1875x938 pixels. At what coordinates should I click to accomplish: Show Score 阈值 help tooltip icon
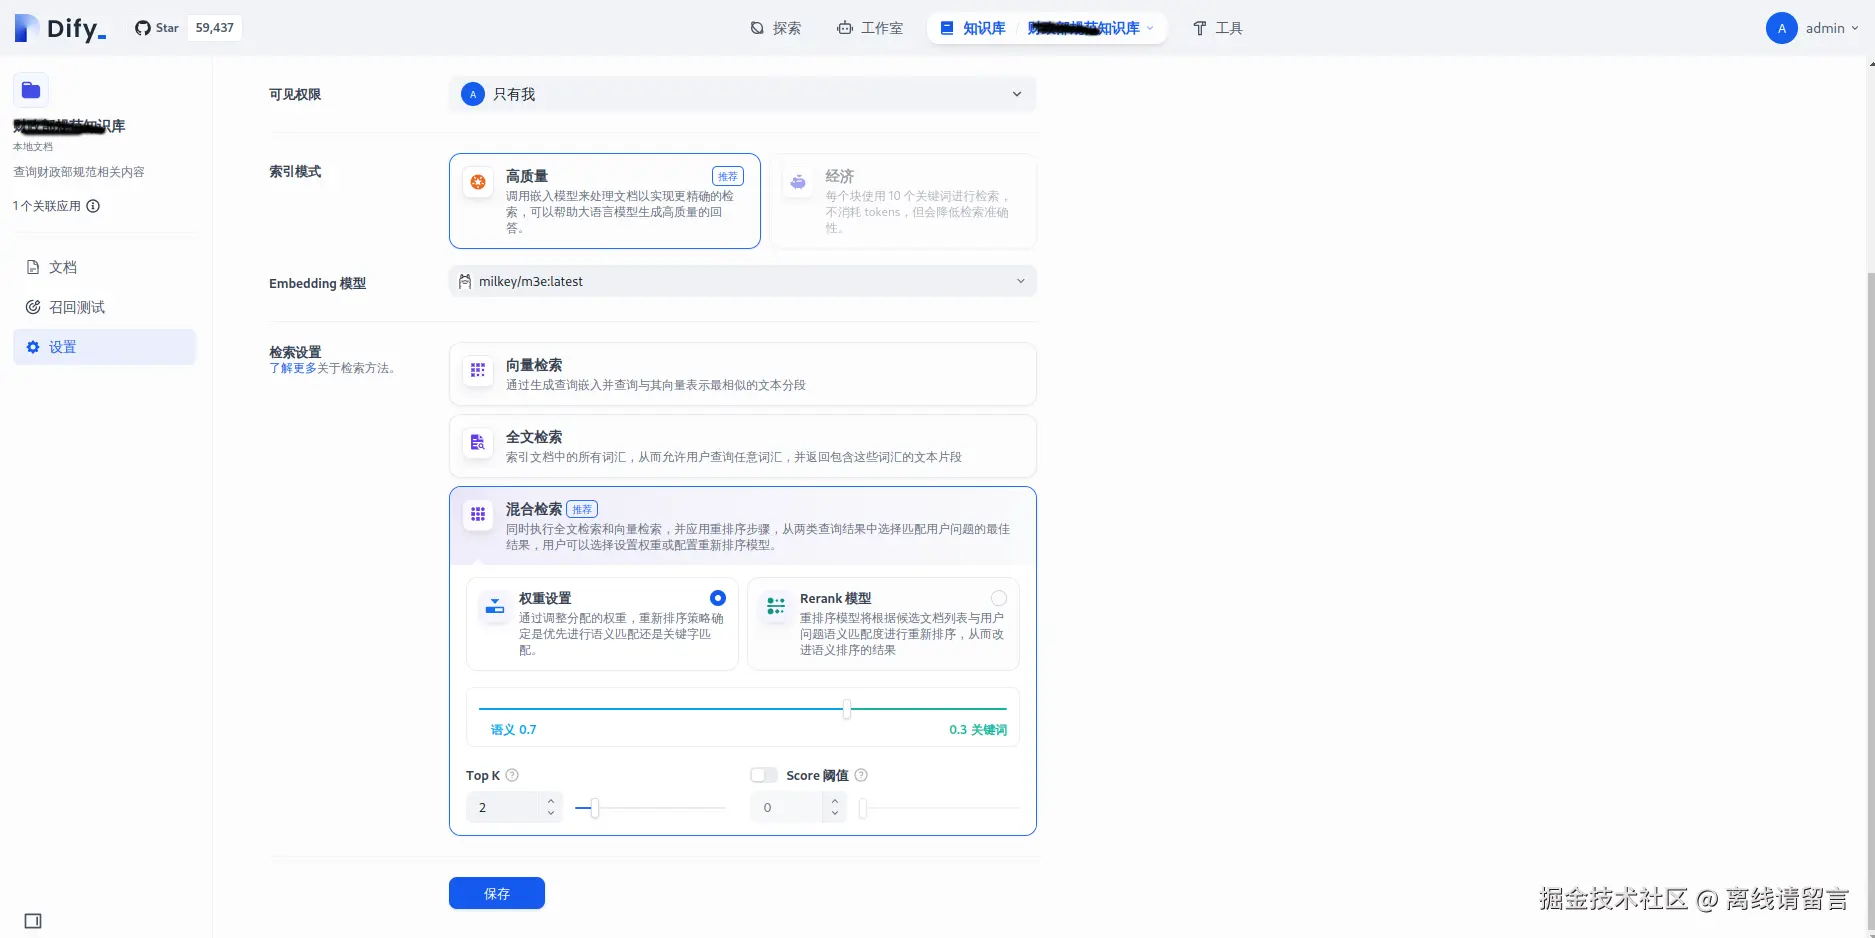861,775
